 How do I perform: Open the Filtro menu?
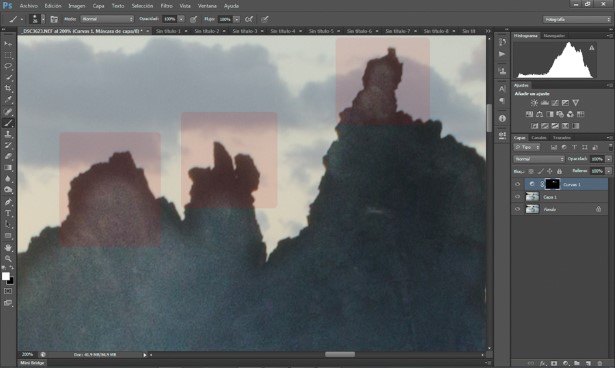tap(166, 6)
